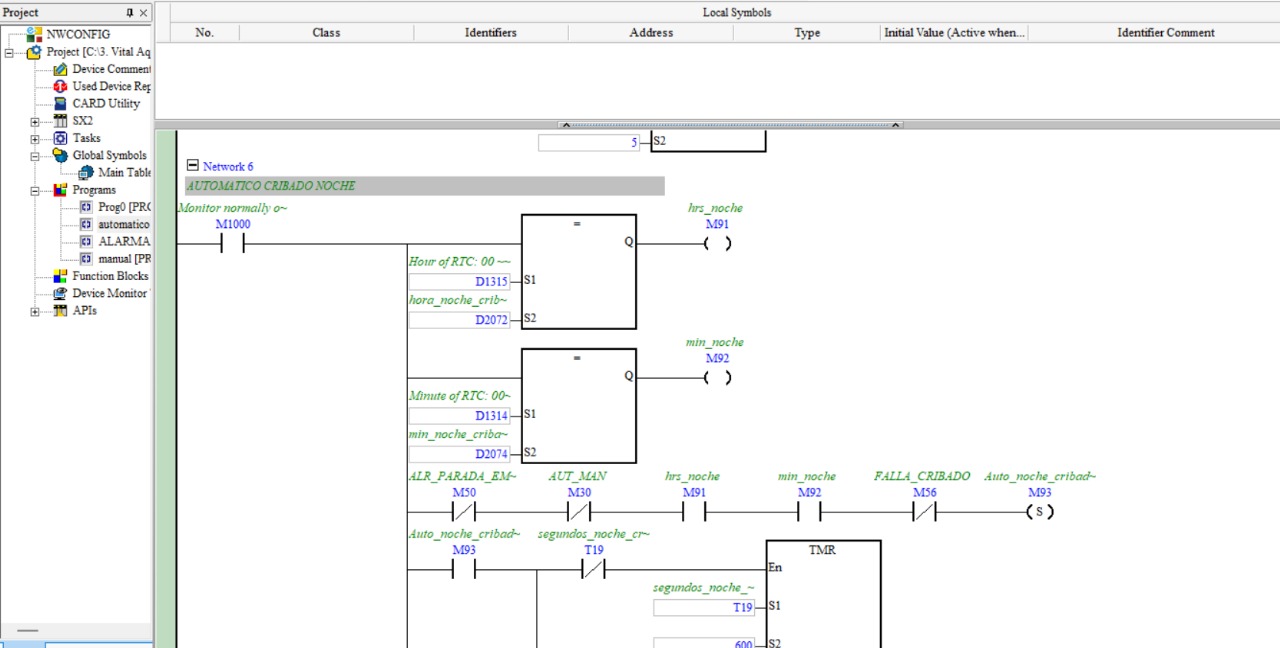Collapse the Project root node
Screen dimensions: 1280x648
[9, 52]
